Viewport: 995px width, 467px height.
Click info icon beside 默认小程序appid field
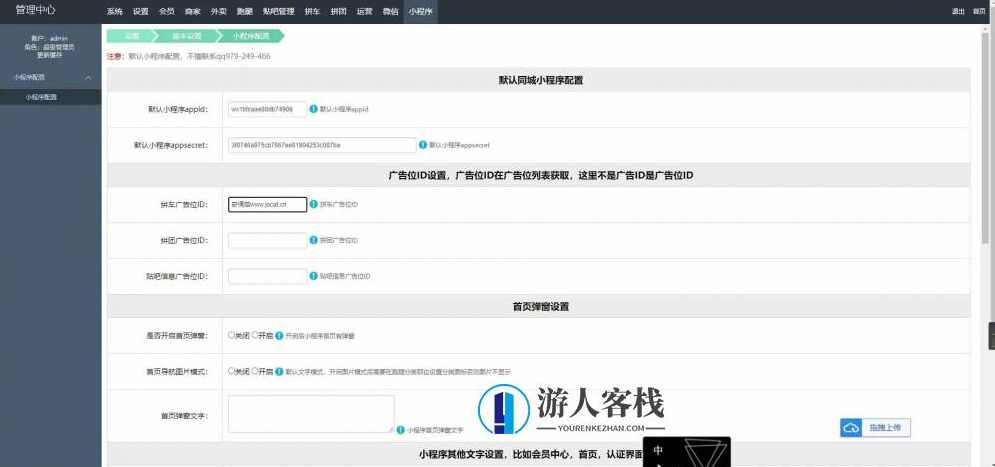tap(313, 109)
